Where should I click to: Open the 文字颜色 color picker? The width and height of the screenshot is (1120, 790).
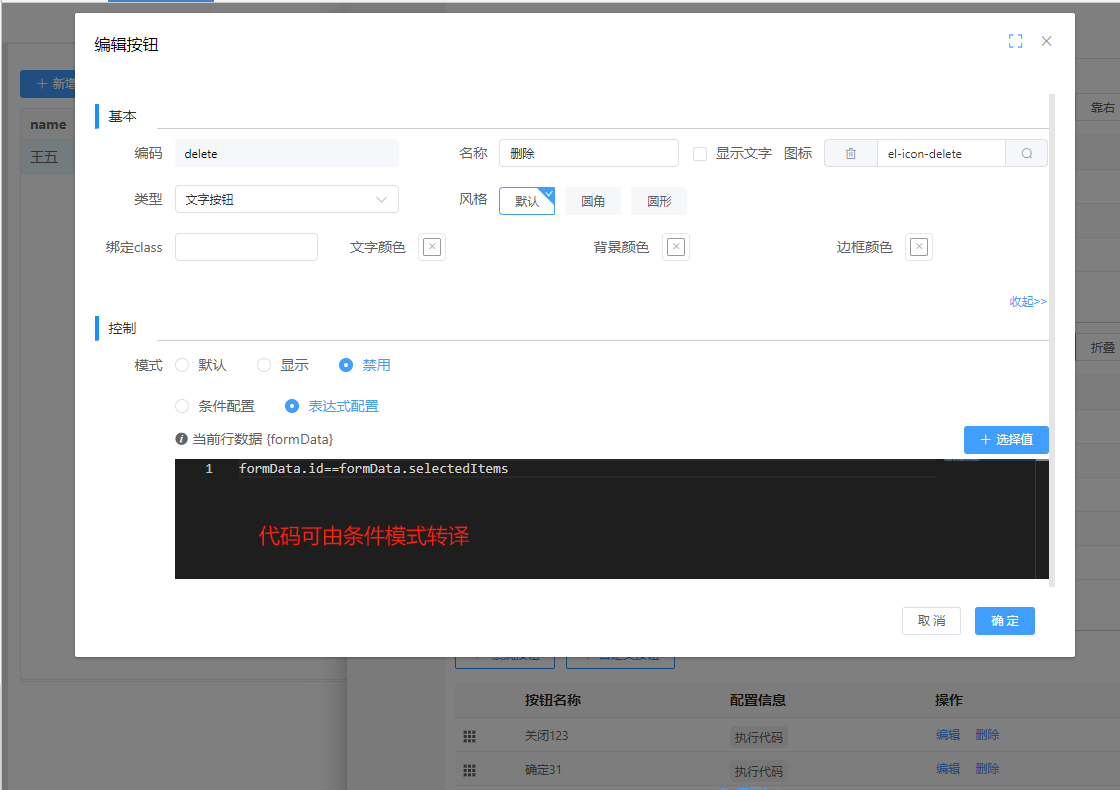(x=432, y=247)
